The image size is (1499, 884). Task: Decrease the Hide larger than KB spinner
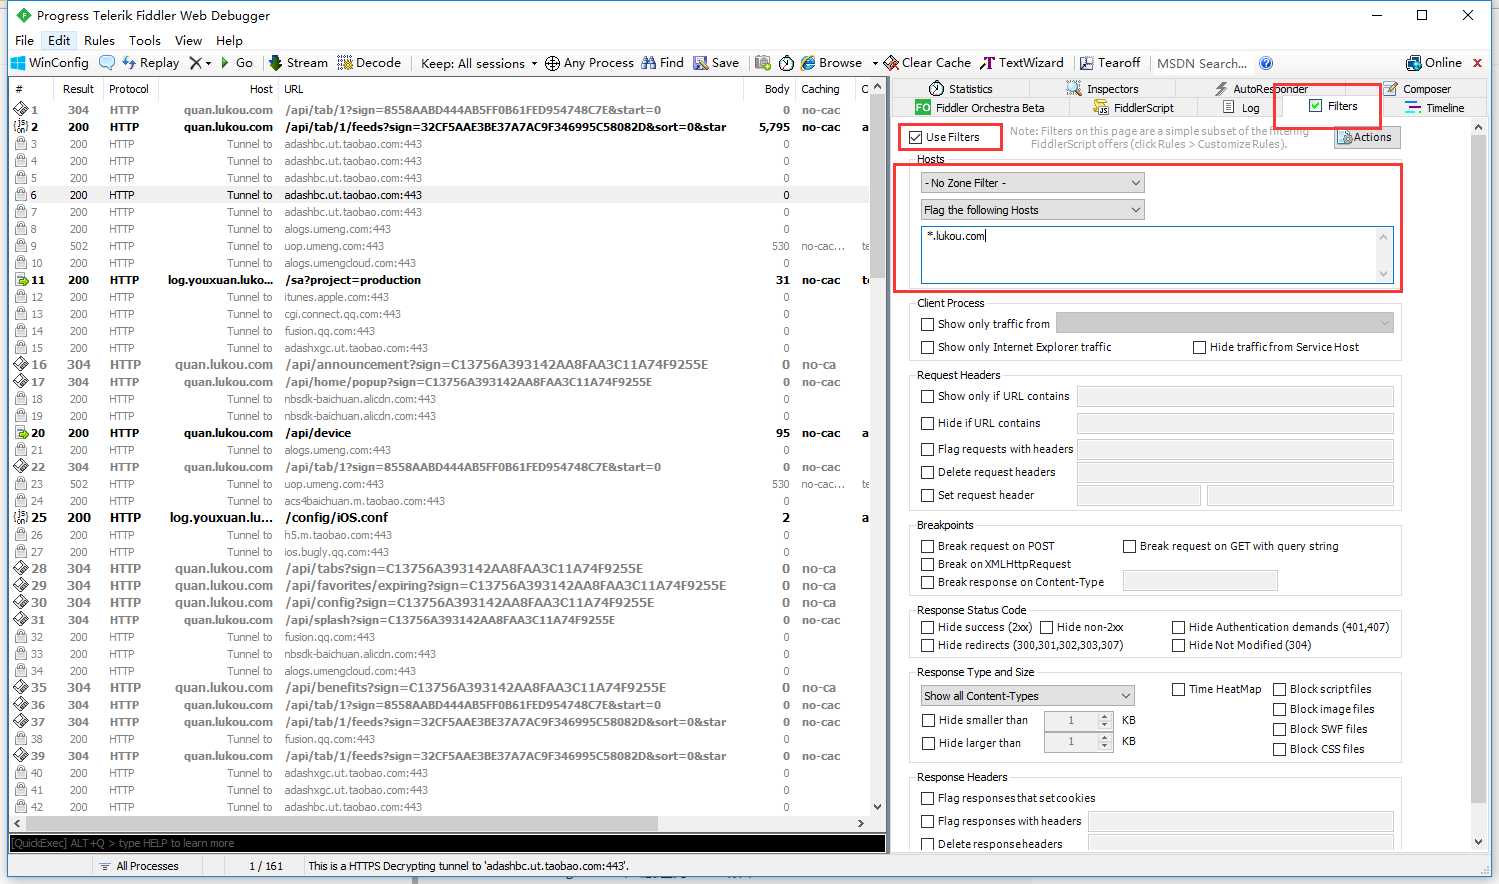1104,747
